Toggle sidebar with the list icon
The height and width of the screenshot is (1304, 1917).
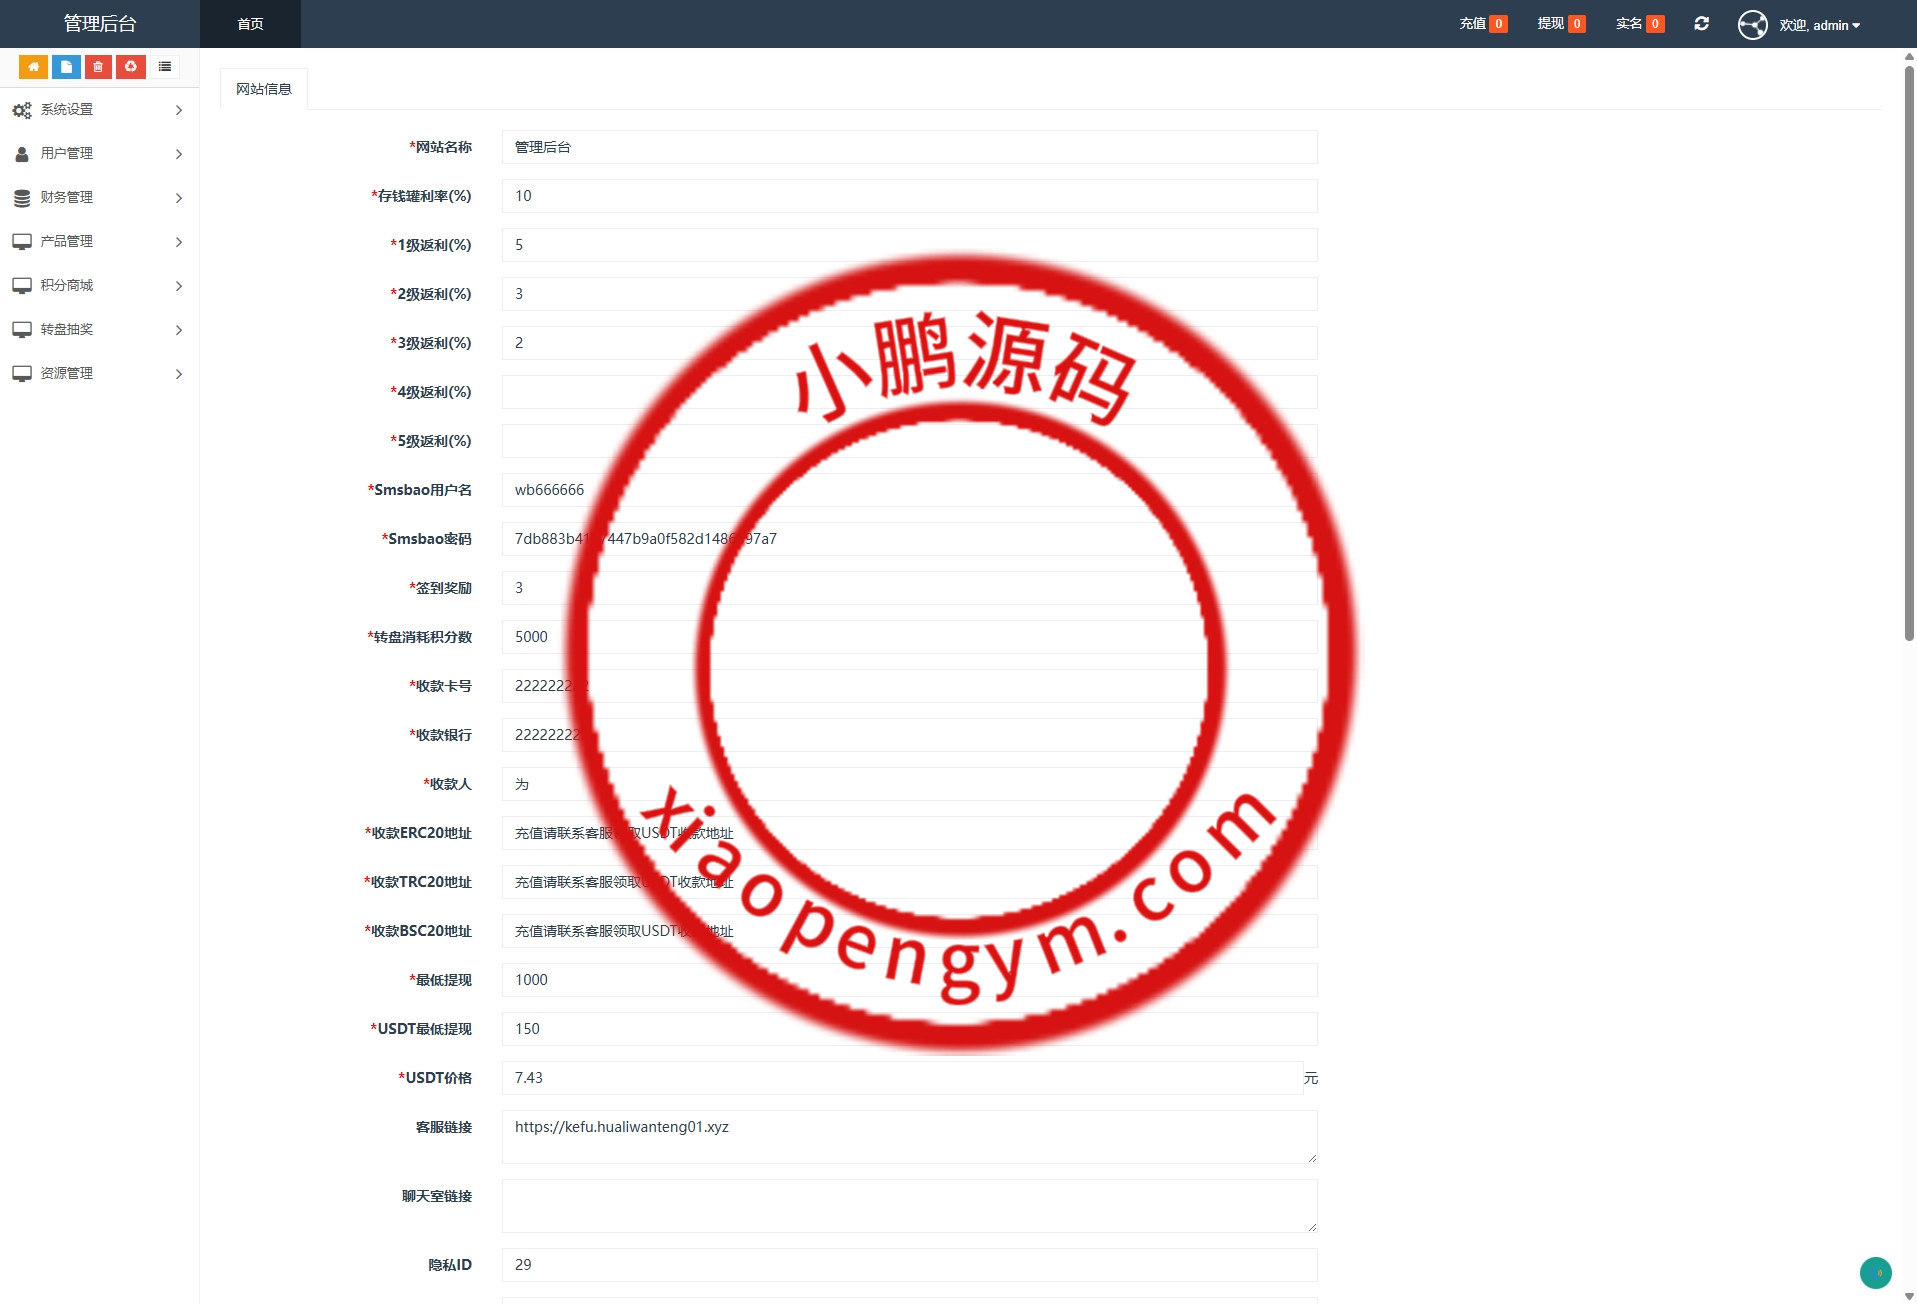pos(165,67)
